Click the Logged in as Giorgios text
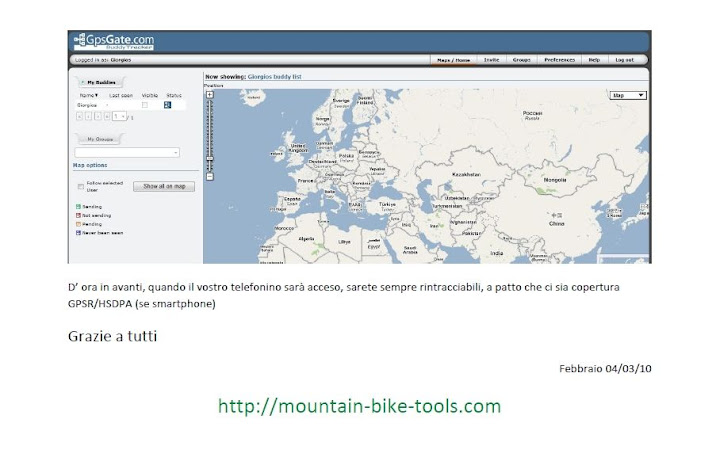This screenshot has width=720, height=461. pyautogui.click(x=103, y=60)
